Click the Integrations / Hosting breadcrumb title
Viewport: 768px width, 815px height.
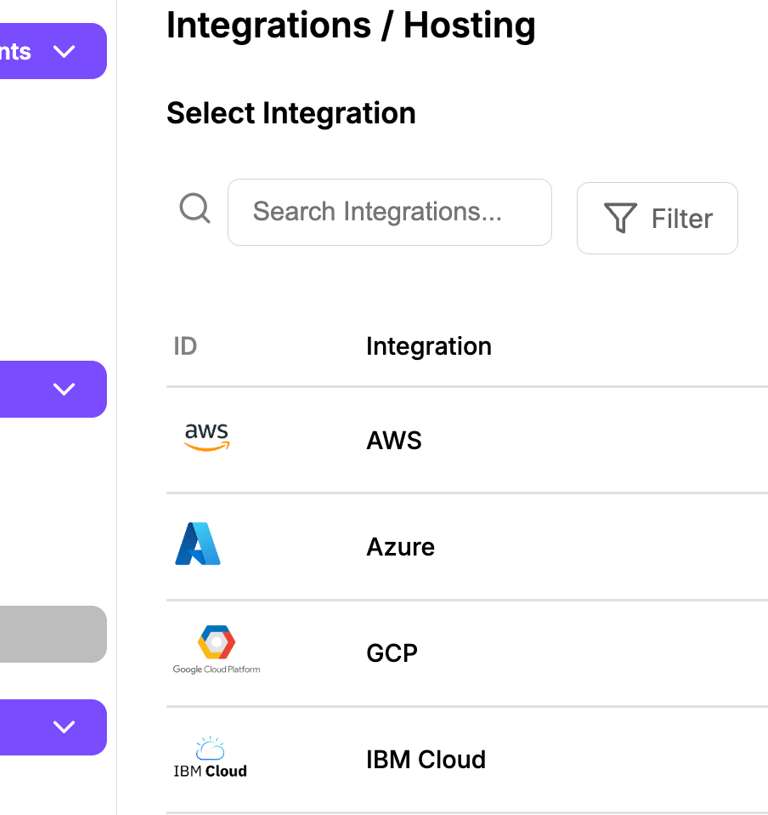351,25
